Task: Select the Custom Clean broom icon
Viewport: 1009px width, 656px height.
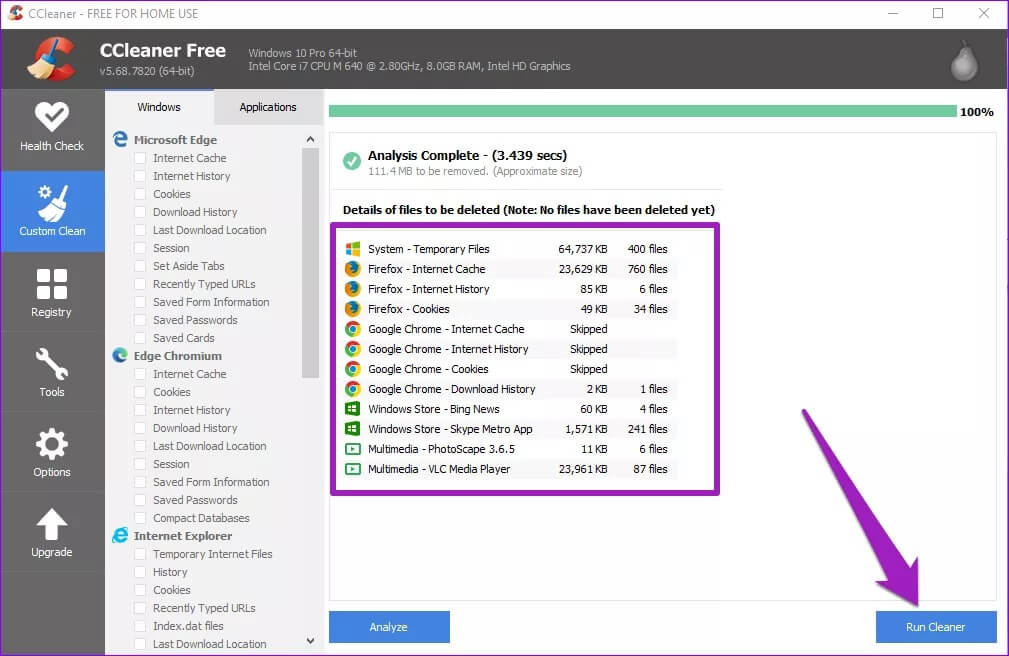Action: (52, 202)
